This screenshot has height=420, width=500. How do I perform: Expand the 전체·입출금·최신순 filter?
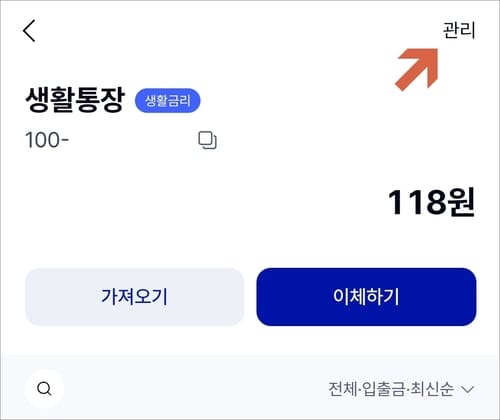point(401,389)
